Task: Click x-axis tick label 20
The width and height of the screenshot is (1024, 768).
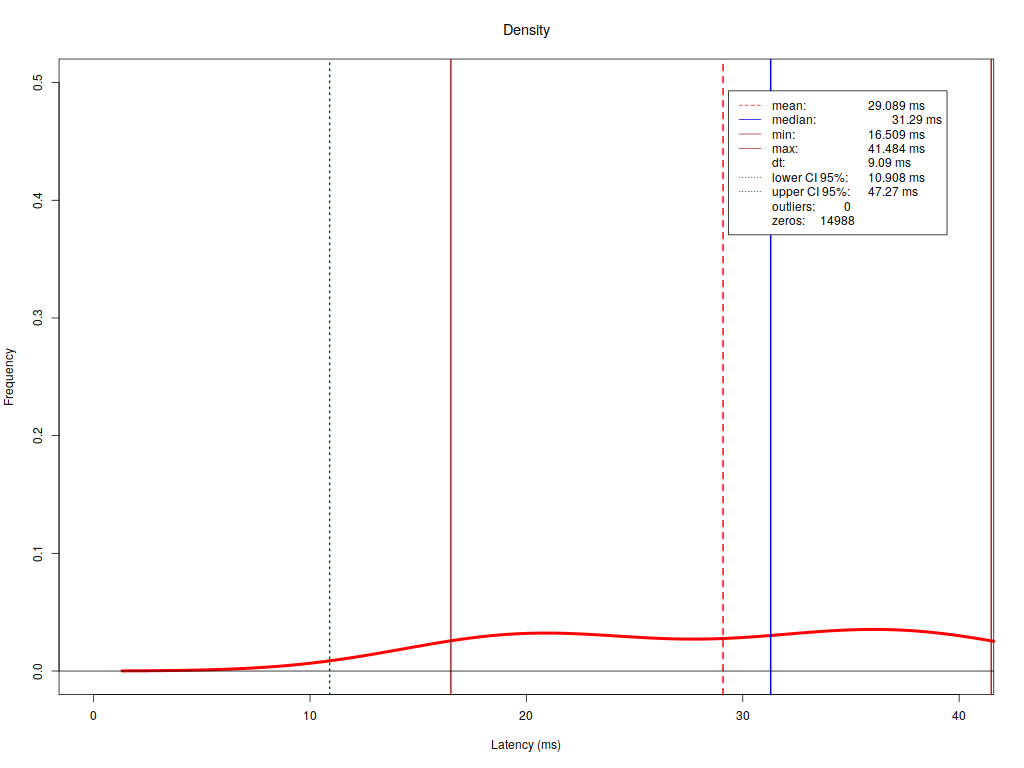Action: tap(526, 716)
